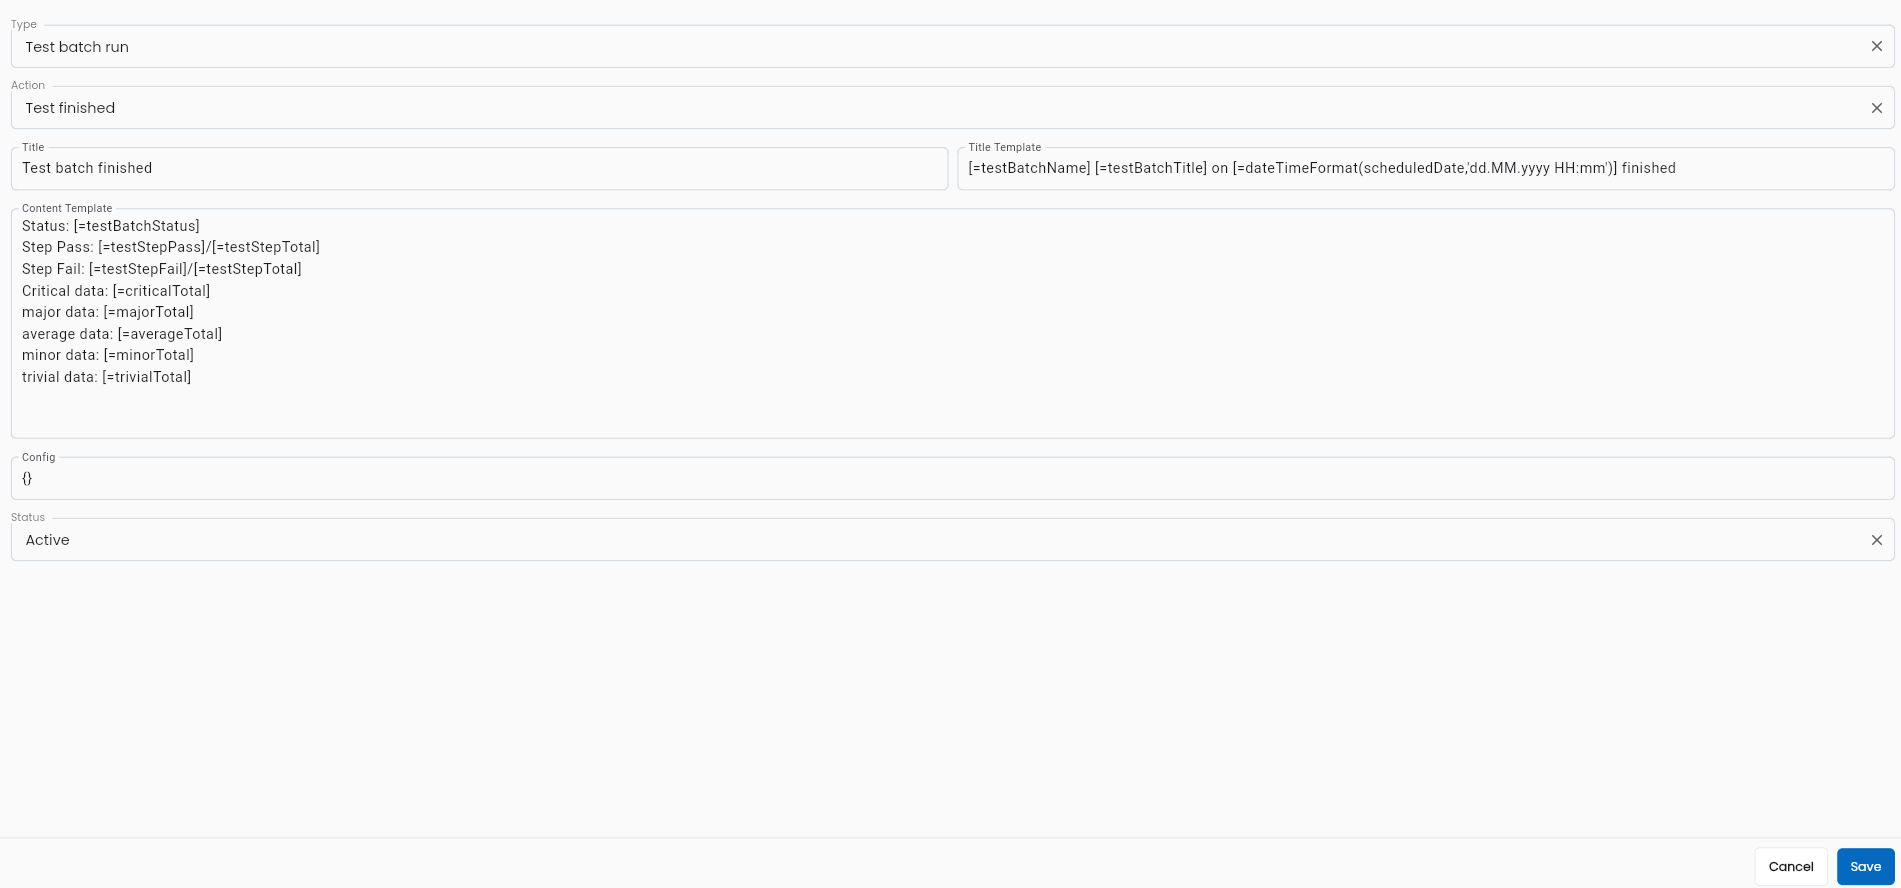The width and height of the screenshot is (1901, 888).
Task: Click the 'Step Fail' template line
Action: (162, 269)
